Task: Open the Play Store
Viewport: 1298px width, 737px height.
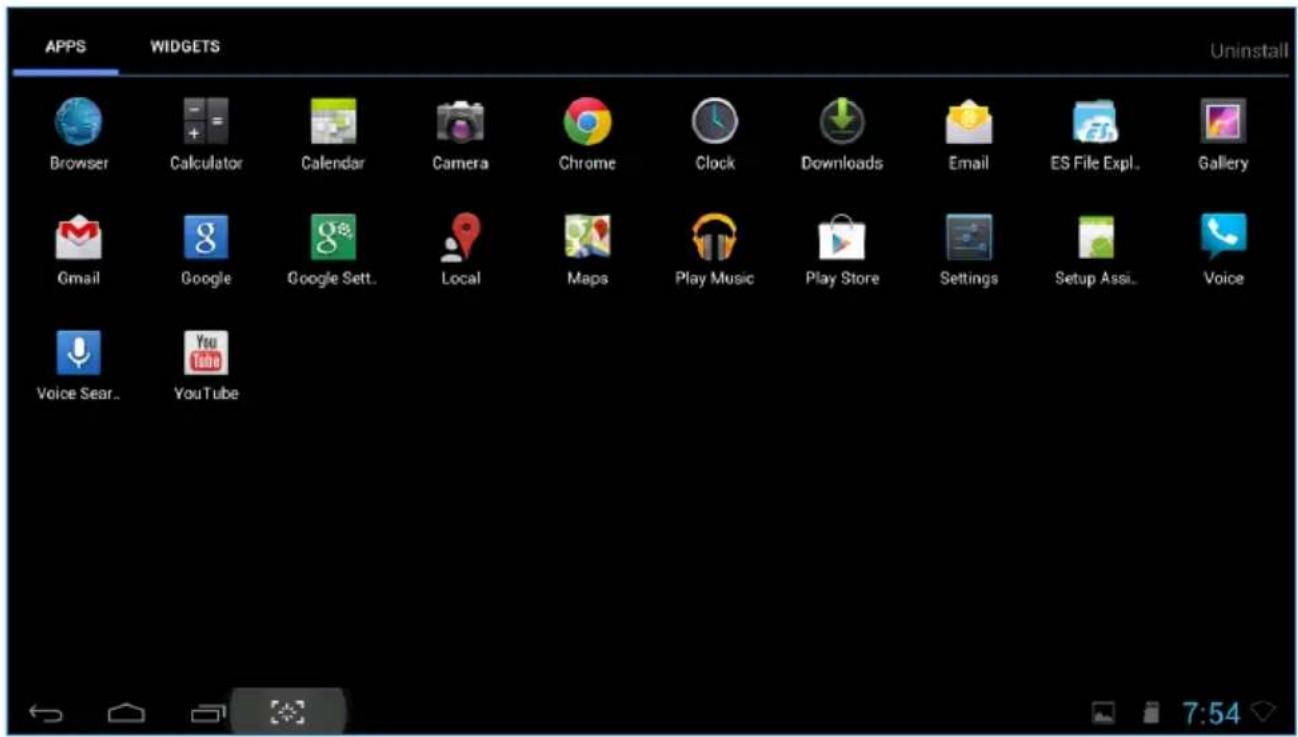Action: pos(842,251)
